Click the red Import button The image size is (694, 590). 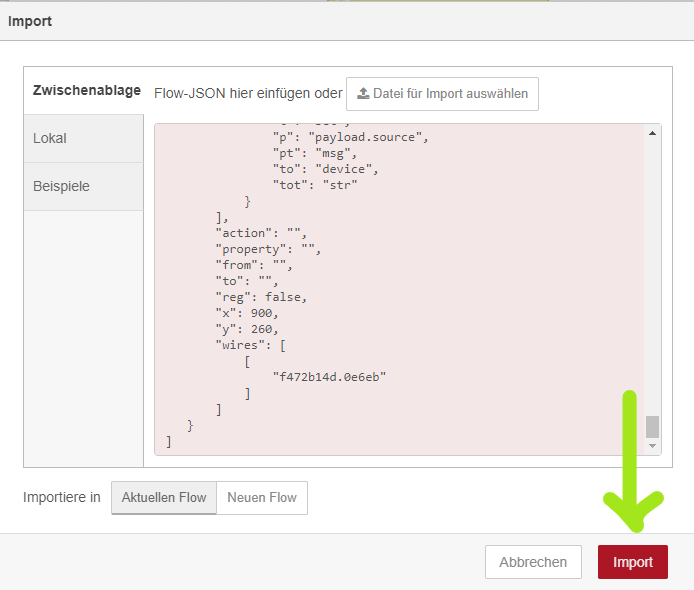pyautogui.click(x=632, y=562)
